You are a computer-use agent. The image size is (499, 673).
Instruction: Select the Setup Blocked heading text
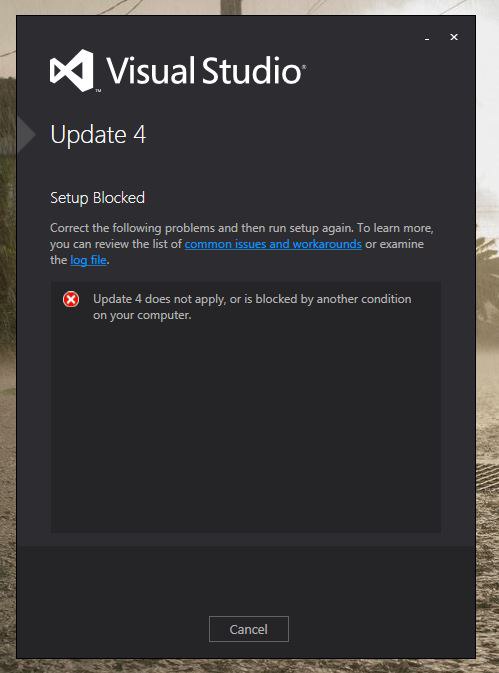point(97,198)
